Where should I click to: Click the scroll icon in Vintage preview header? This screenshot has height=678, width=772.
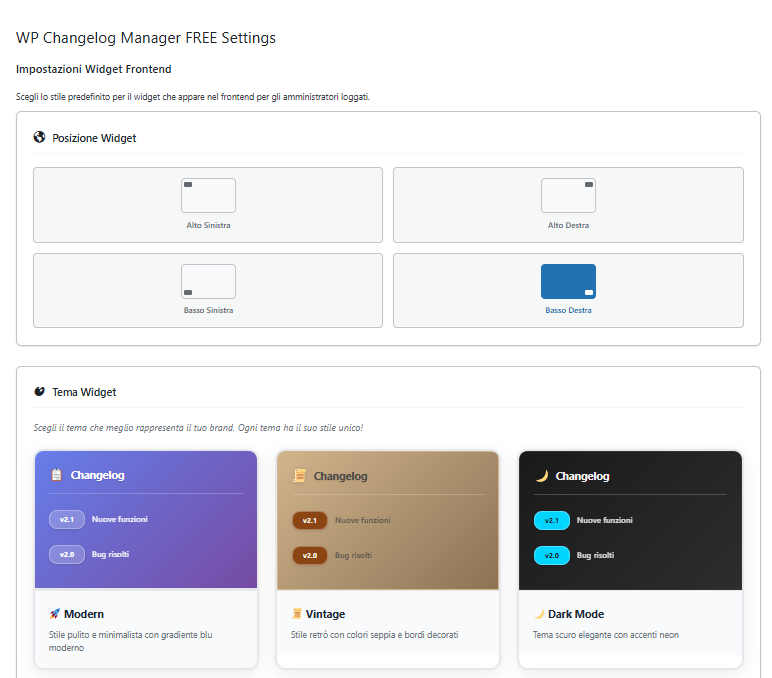(x=299, y=476)
